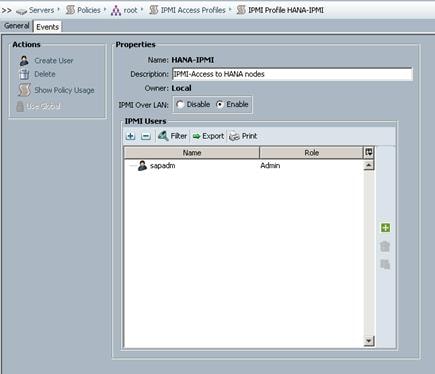Viewport: 435px width, 374px height.
Task: Click the >> breadcrumb expander
Action: 7,10
